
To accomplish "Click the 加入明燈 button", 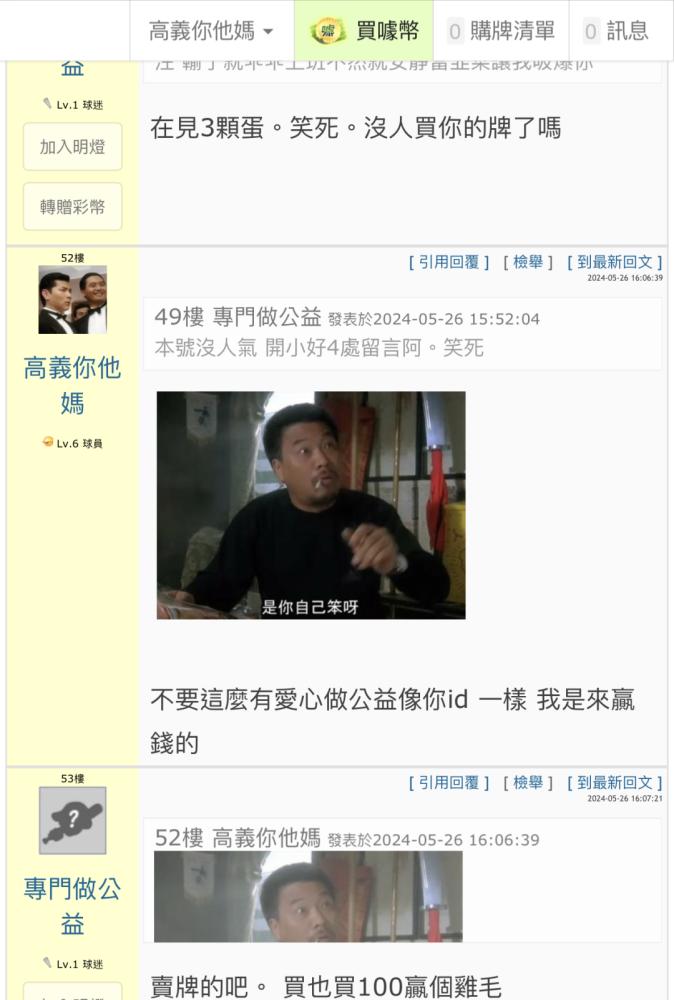I will click(x=73, y=147).
